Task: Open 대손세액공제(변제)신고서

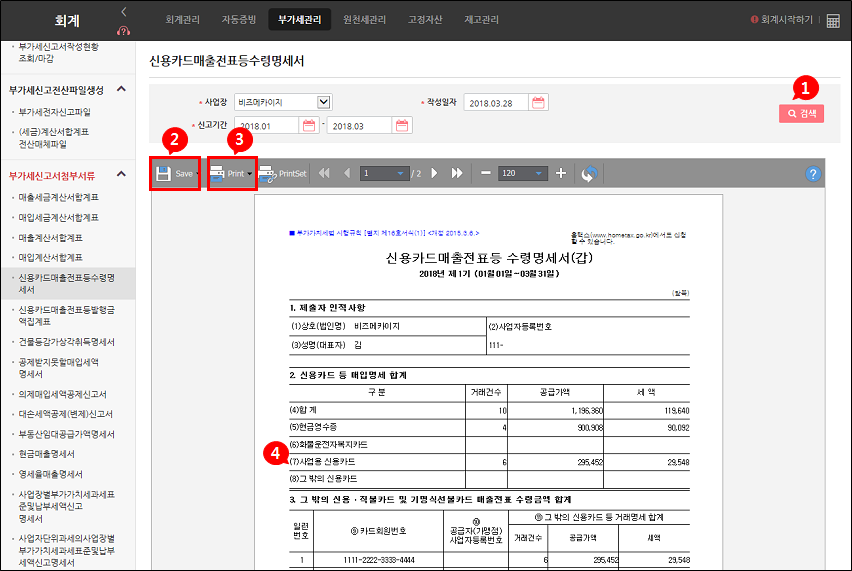Action: (x=65, y=414)
